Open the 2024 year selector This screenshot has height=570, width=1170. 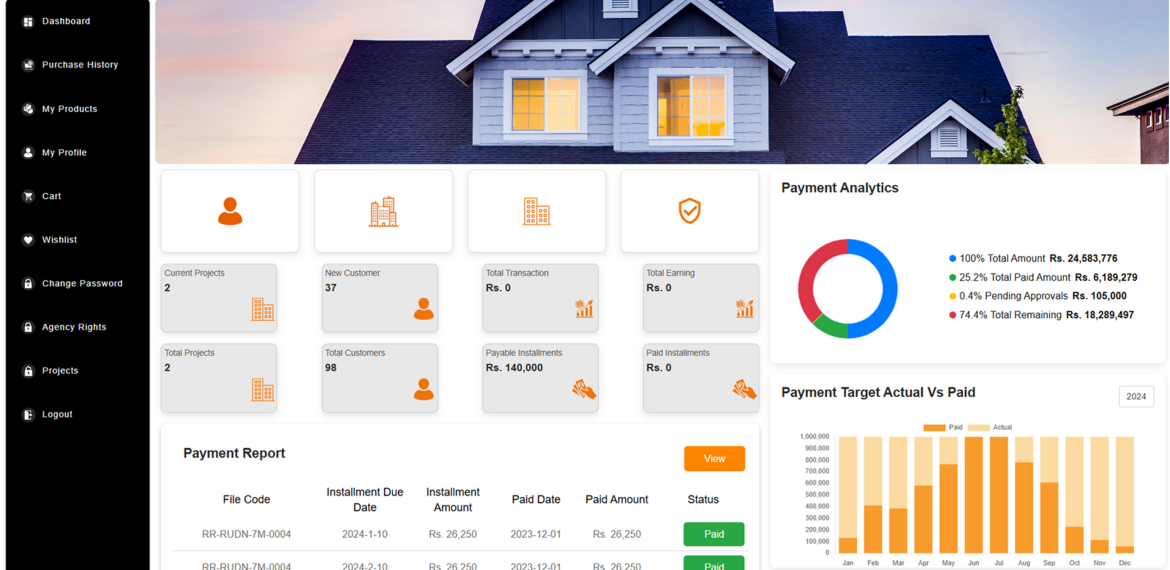click(1136, 397)
